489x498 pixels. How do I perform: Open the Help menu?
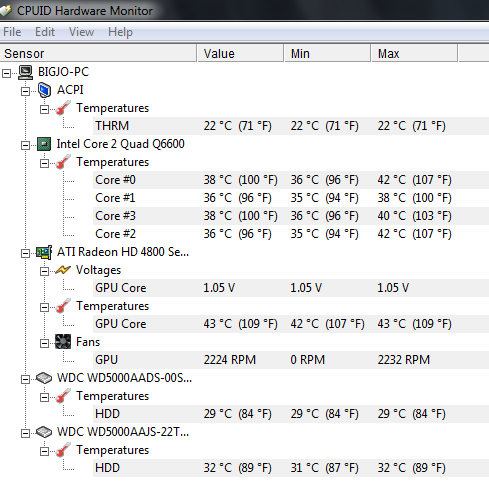(x=120, y=32)
